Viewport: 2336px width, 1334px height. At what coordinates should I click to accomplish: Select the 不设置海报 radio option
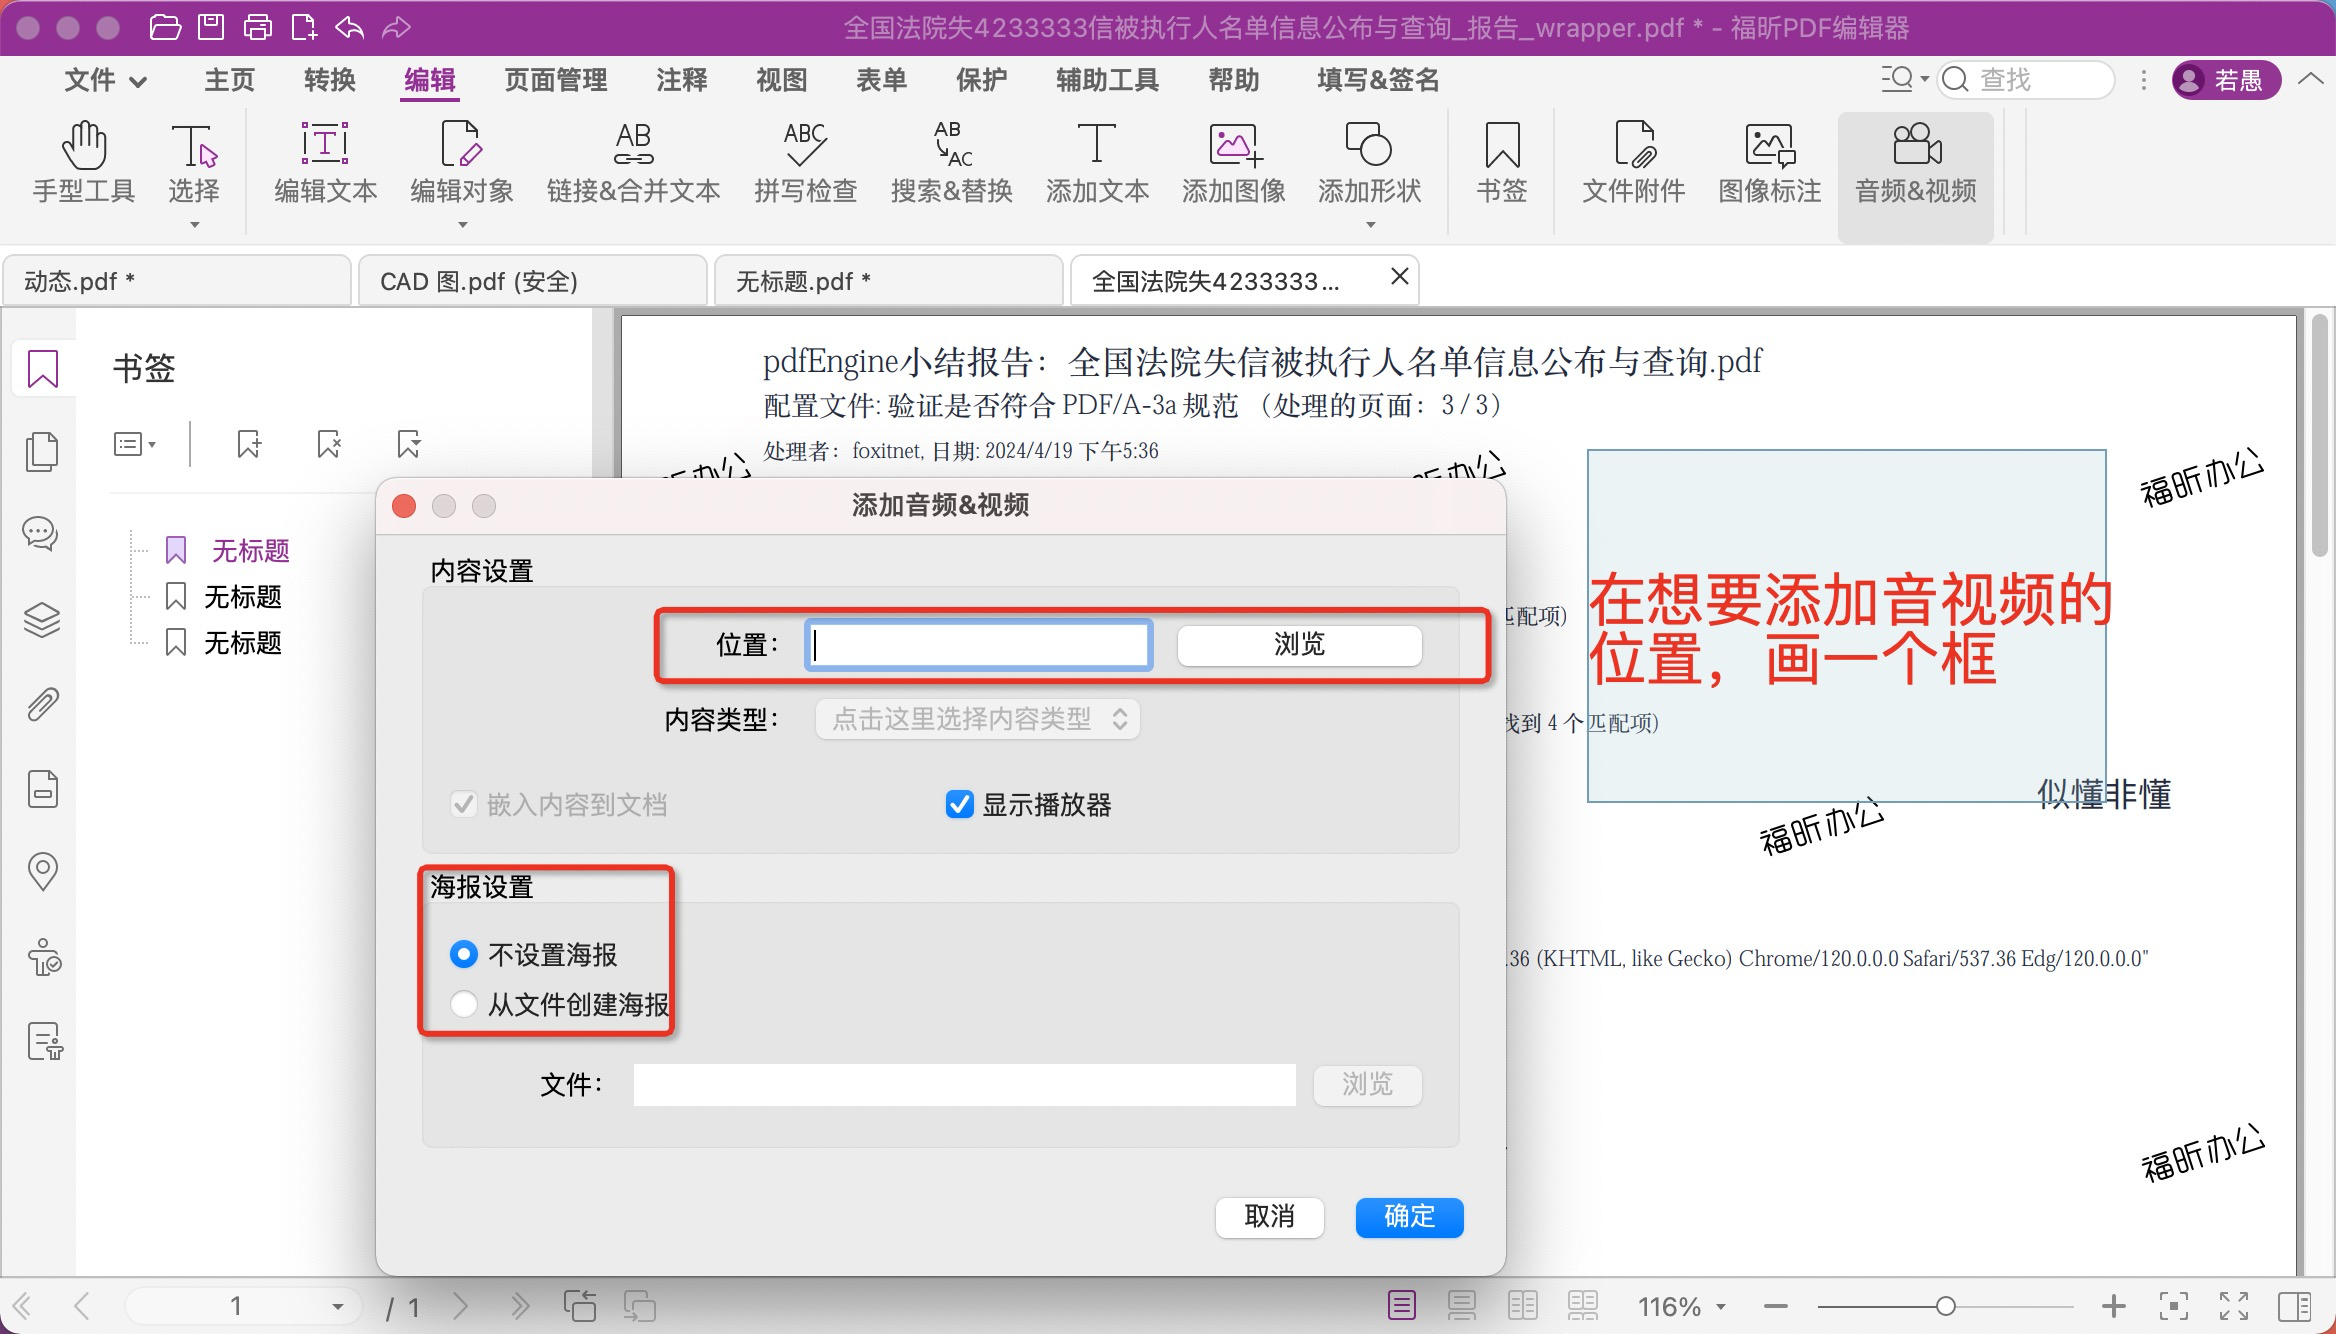pyautogui.click(x=464, y=955)
